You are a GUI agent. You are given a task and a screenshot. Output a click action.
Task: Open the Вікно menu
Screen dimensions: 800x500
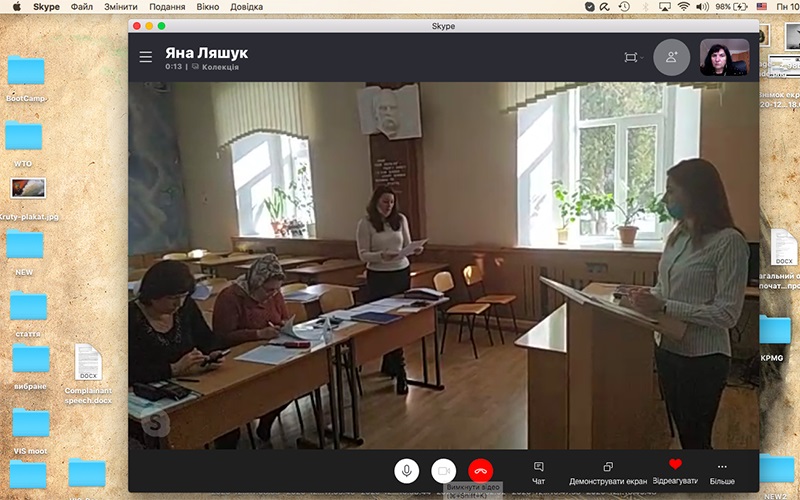(x=208, y=7)
